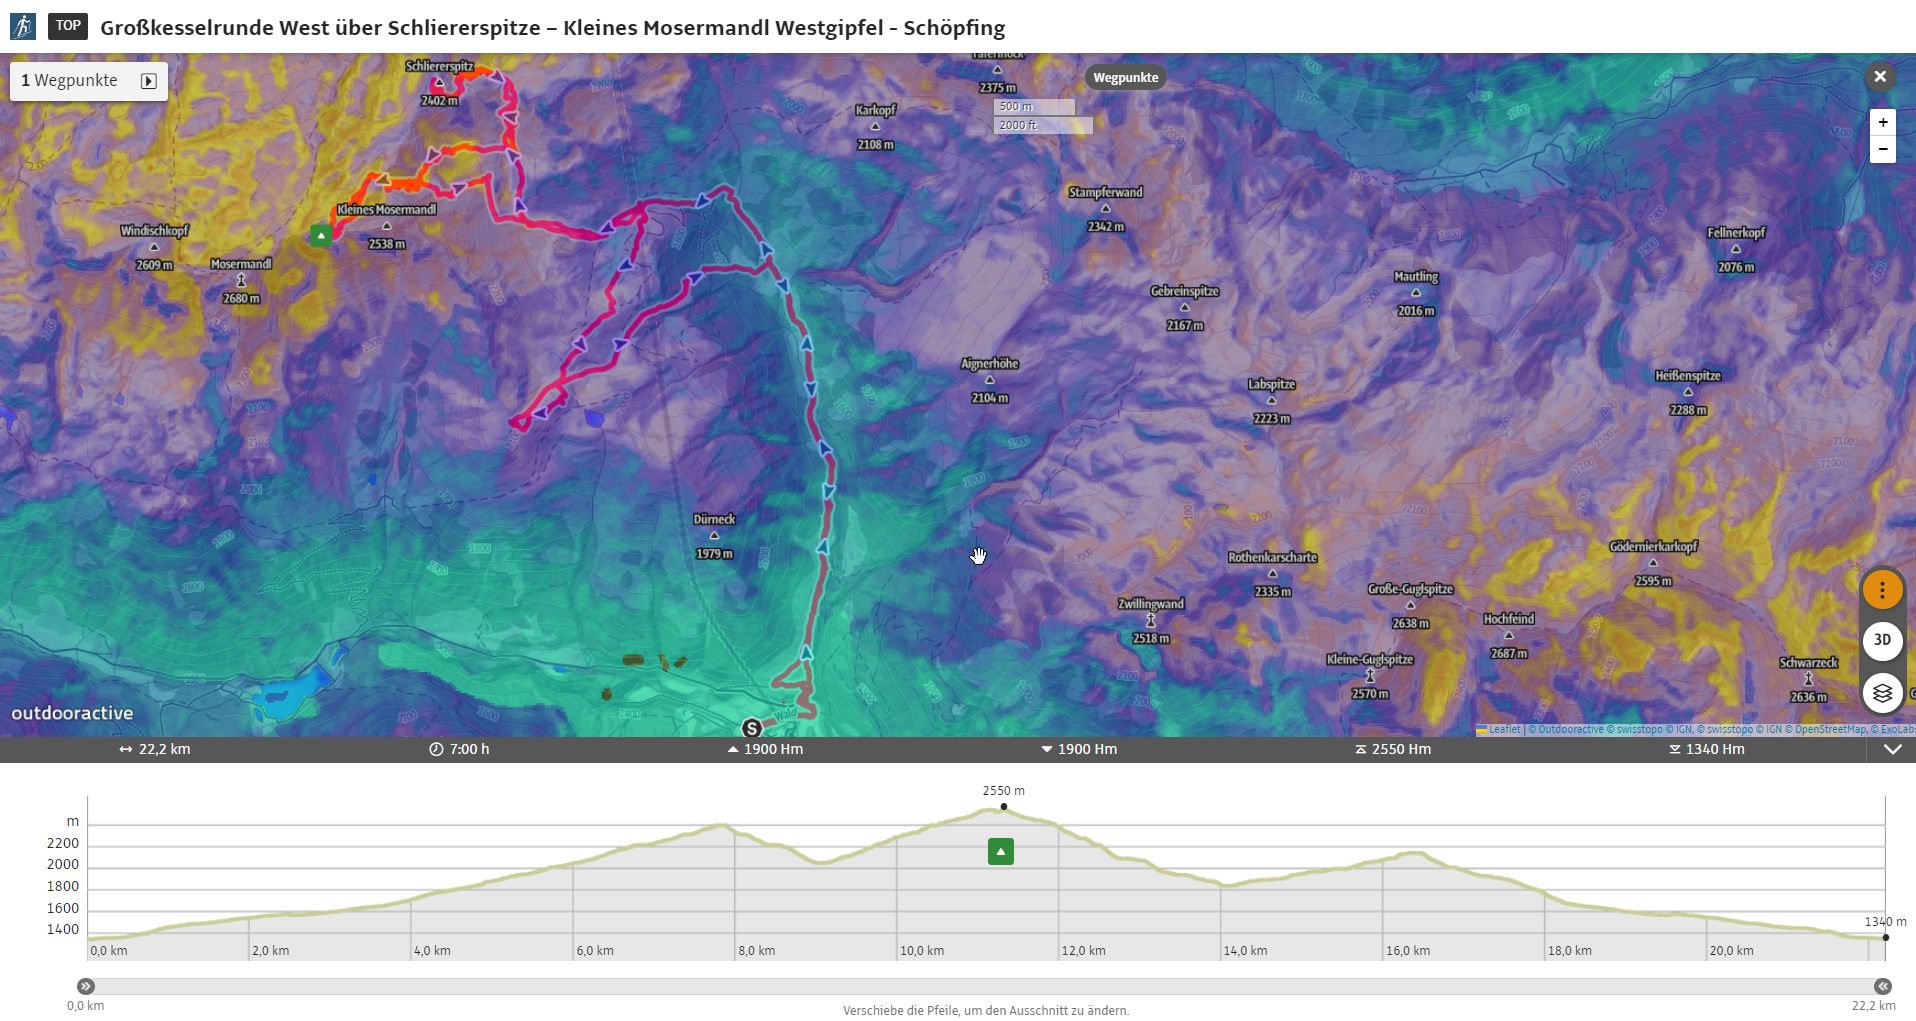Image resolution: width=1916 pixels, height=1021 pixels.
Task: Click the 22,2 km distance stat
Action: click(x=155, y=749)
